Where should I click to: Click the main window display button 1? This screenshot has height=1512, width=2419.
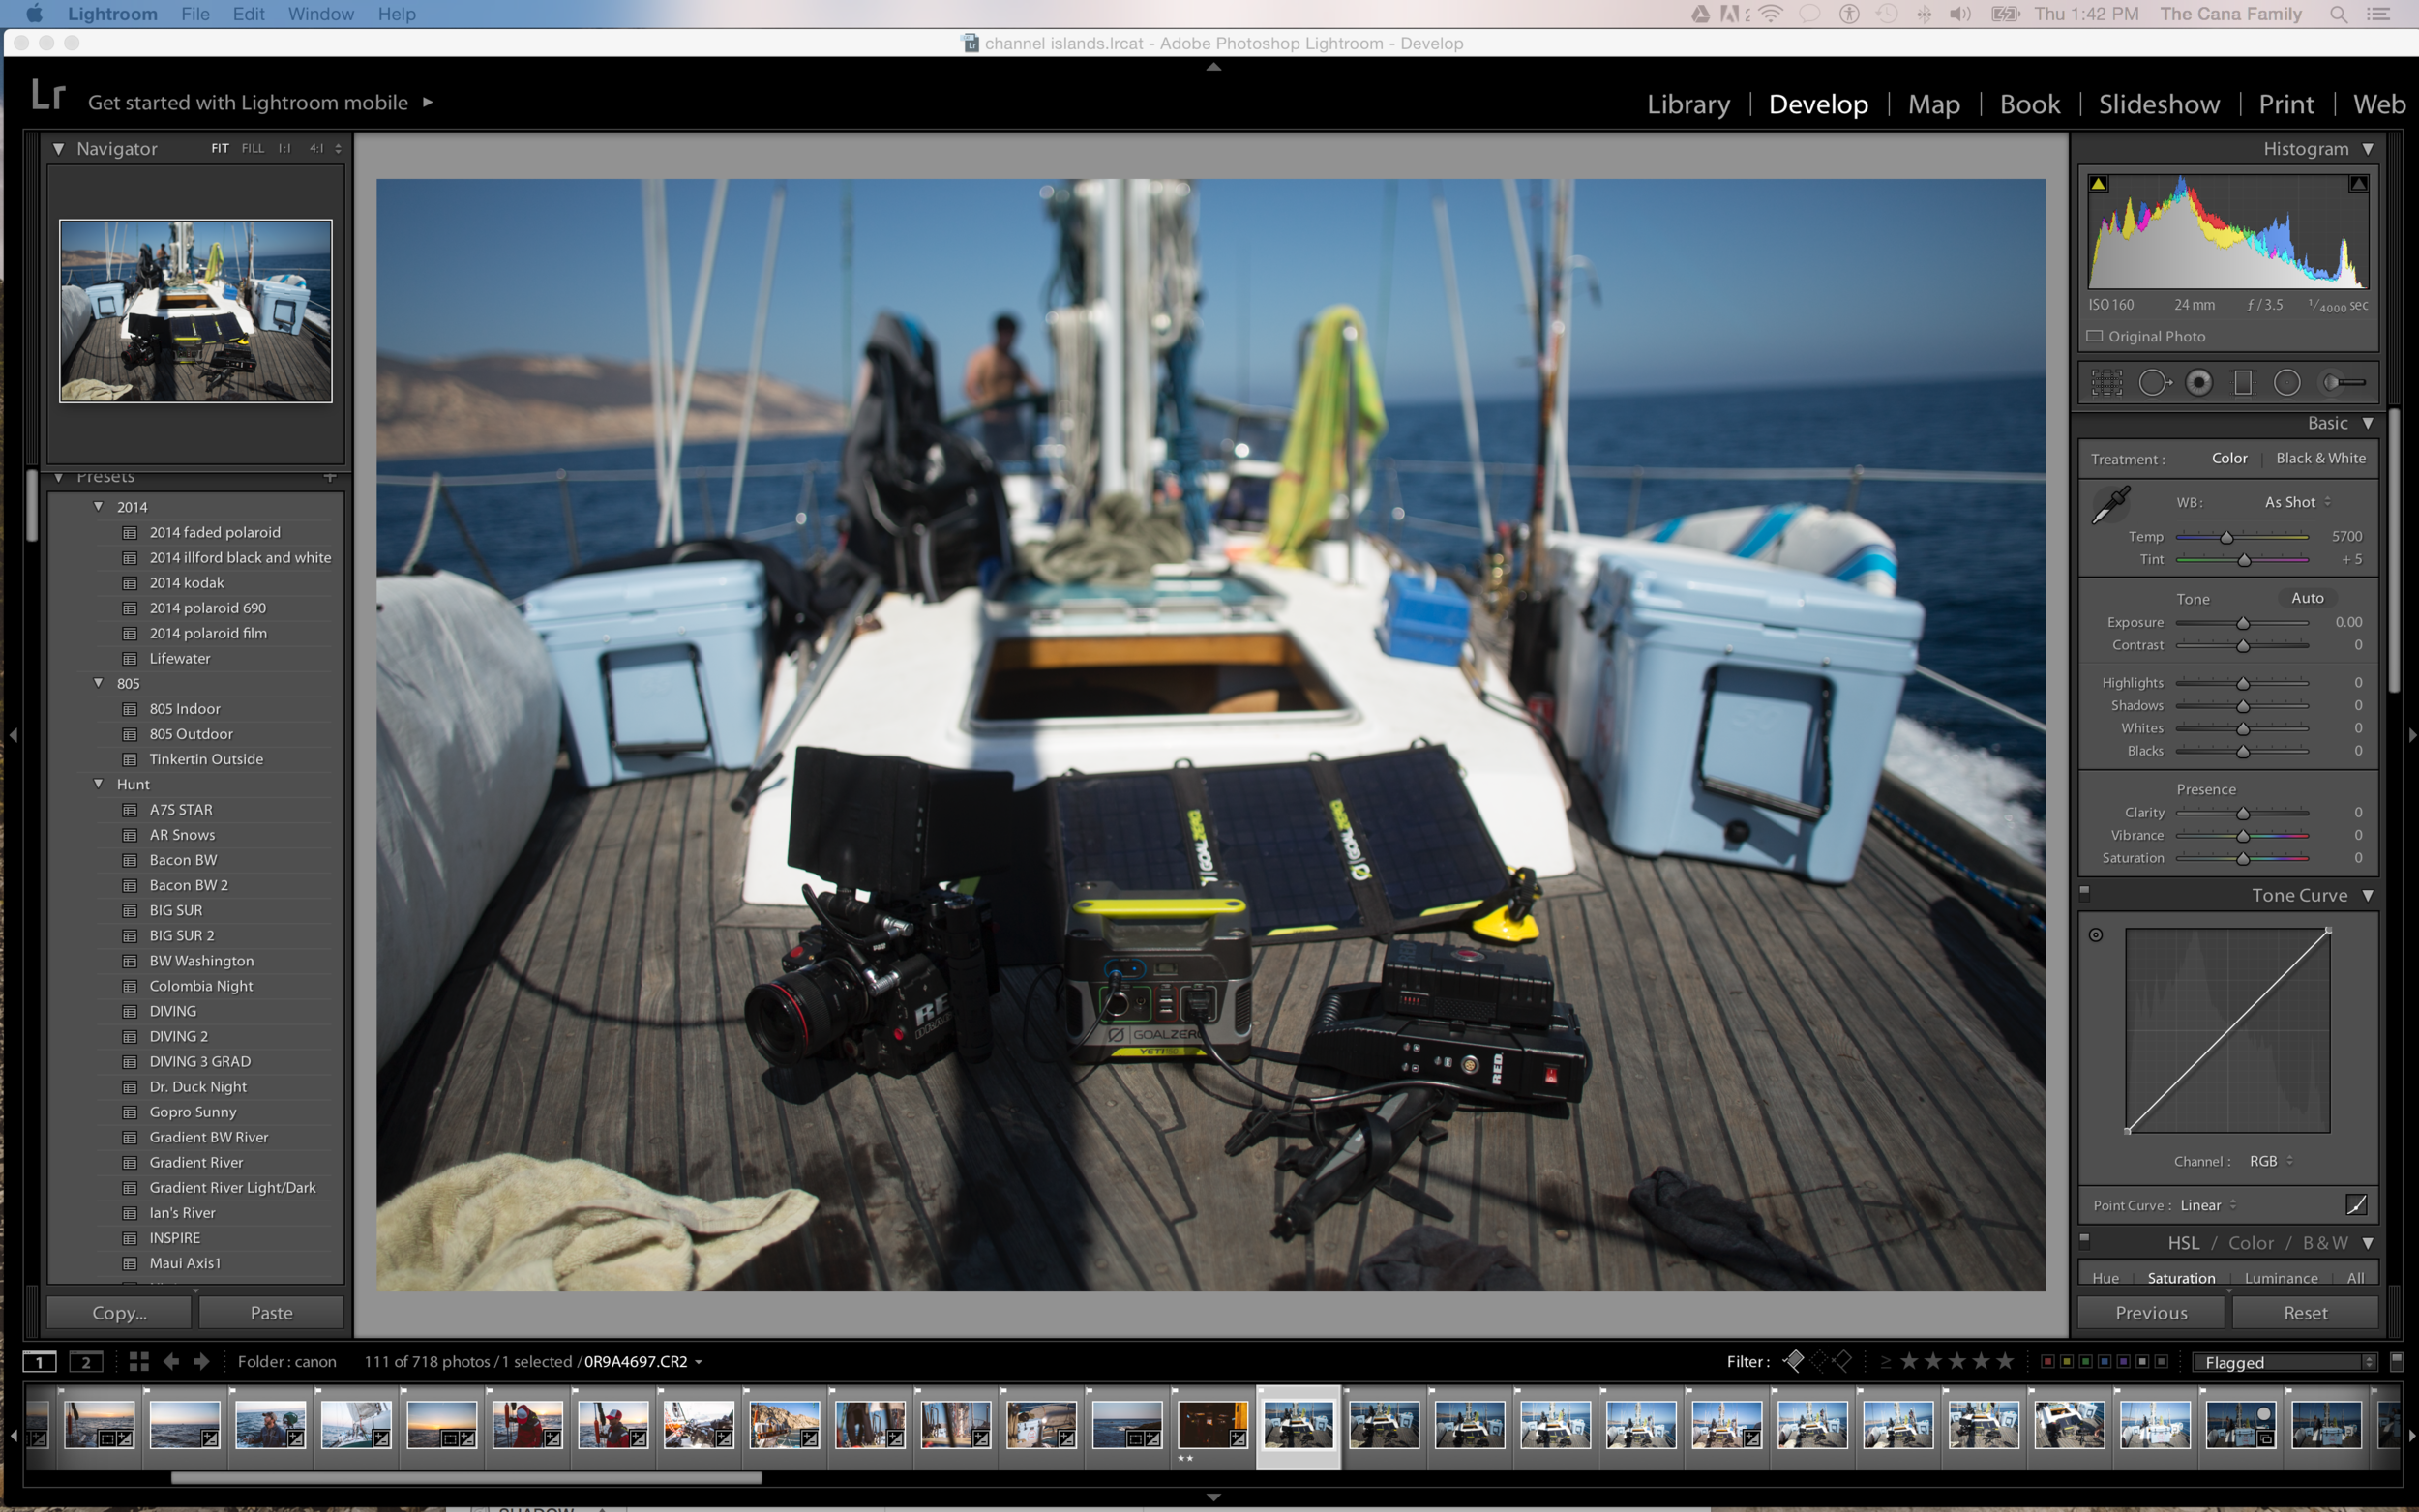[40, 1361]
